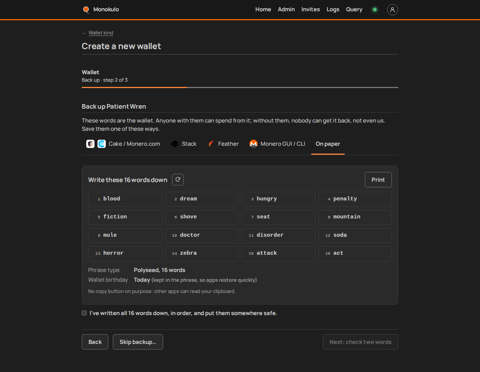Screen dimensions: 480x372
Task: Click seed word 10 'doctor'
Action: [201, 235]
